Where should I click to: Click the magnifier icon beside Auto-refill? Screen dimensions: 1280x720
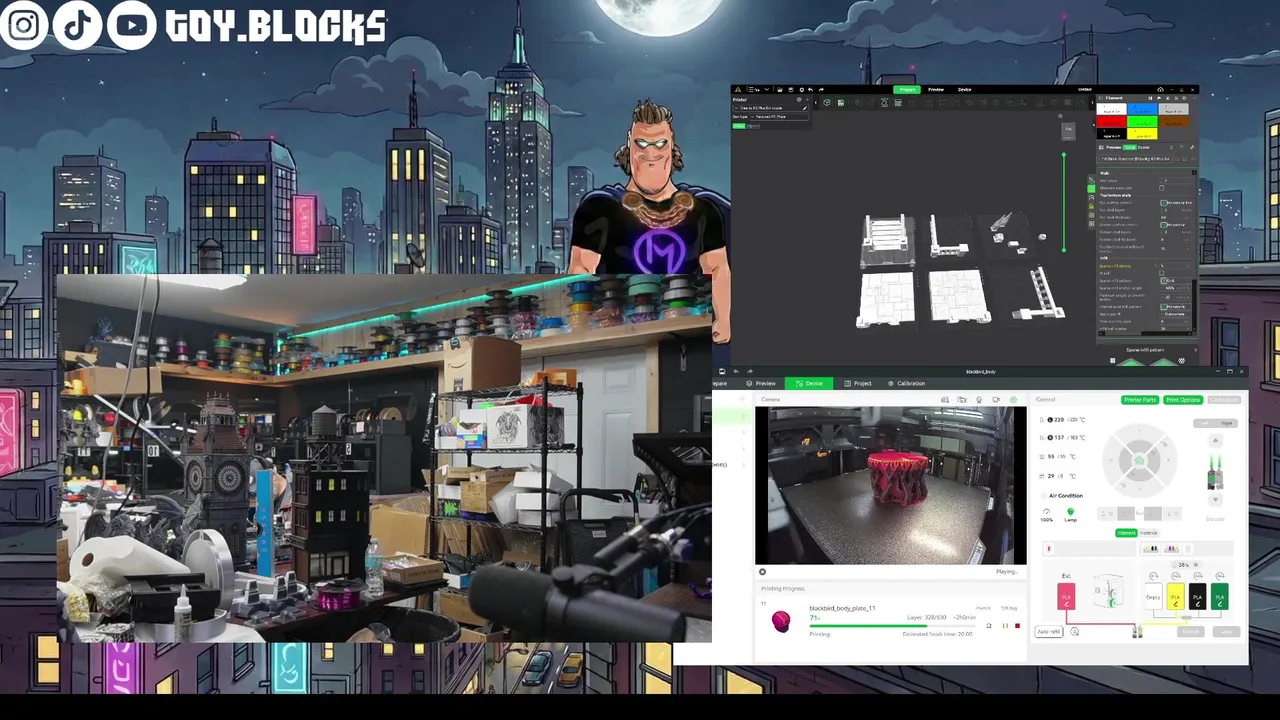[x=1074, y=632]
